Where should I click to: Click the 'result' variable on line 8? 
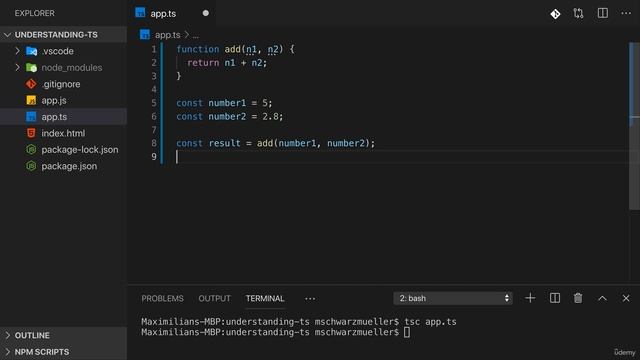point(224,143)
